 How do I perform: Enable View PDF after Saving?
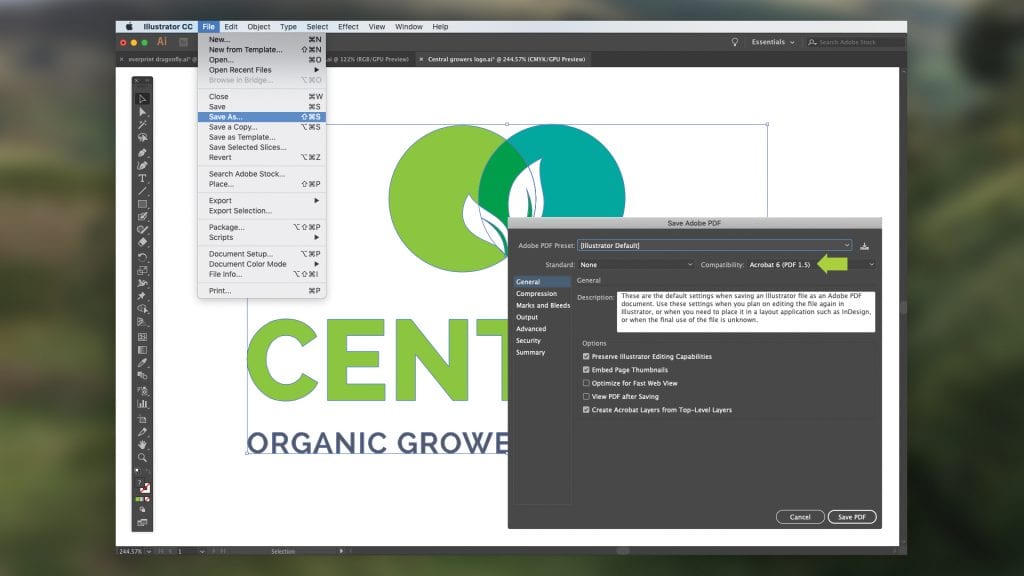coord(586,396)
